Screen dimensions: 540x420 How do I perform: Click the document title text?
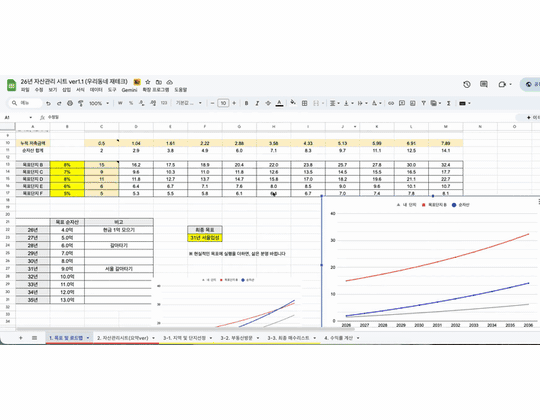74,82
